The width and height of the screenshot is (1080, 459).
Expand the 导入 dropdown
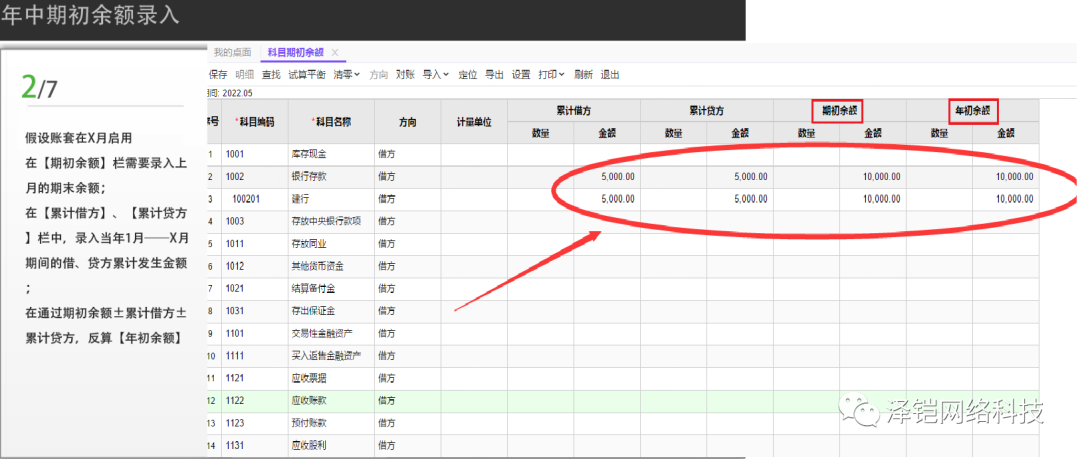[x=437, y=74]
